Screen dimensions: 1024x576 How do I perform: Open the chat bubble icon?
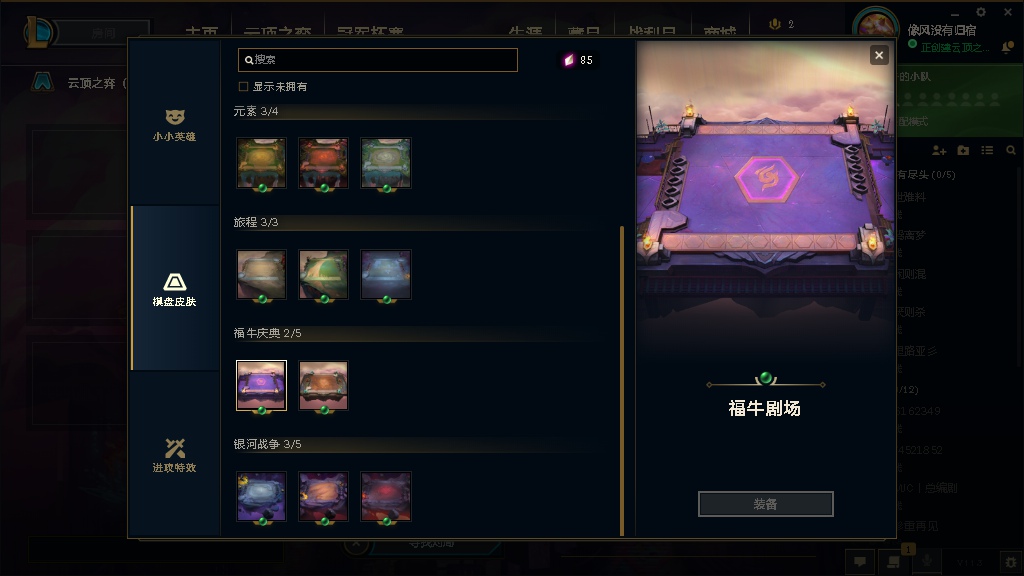(861, 562)
